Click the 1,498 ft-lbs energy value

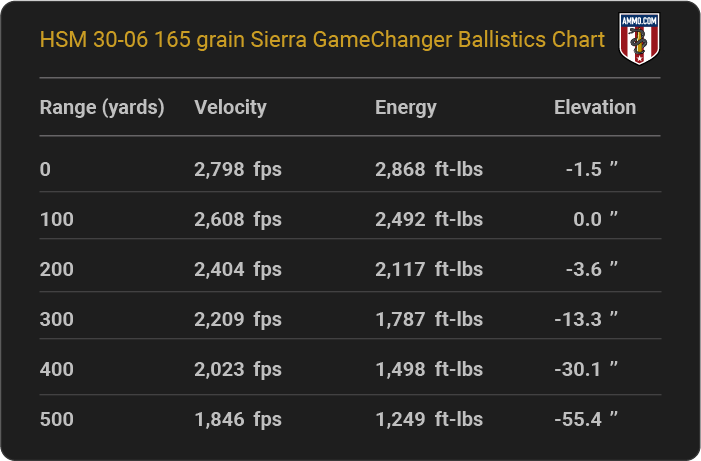pos(429,369)
